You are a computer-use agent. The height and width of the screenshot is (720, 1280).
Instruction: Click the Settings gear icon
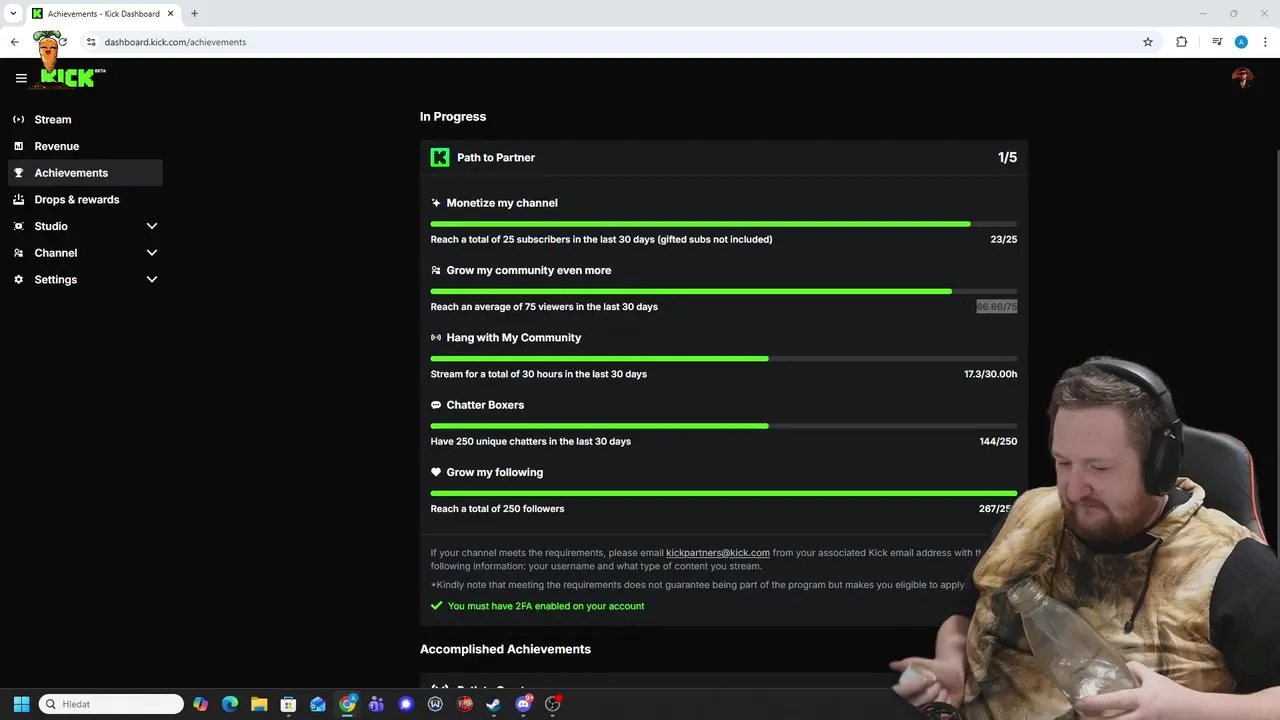coord(18,280)
